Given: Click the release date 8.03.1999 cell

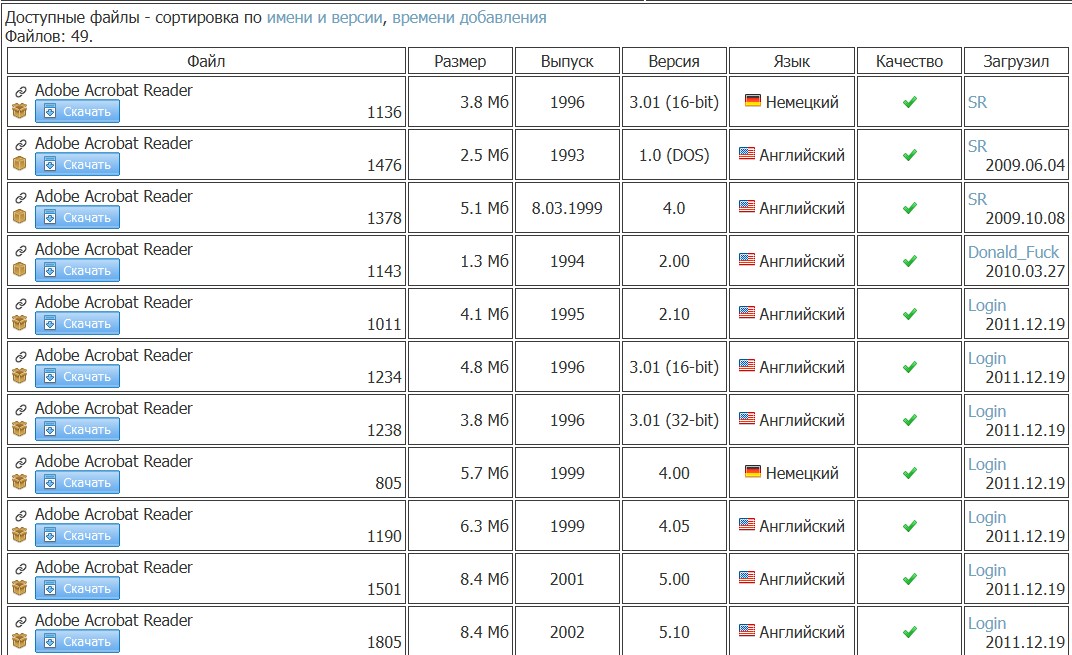Looking at the screenshot, I should 567,208.
